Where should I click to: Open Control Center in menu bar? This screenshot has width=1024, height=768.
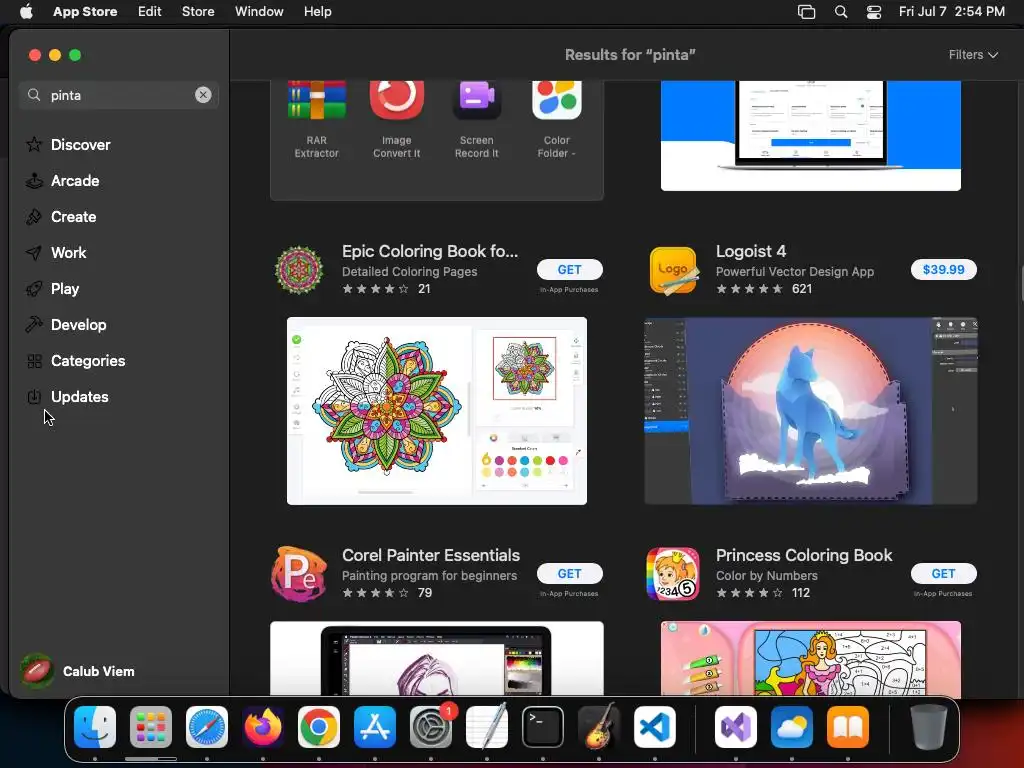[x=874, y=12]
